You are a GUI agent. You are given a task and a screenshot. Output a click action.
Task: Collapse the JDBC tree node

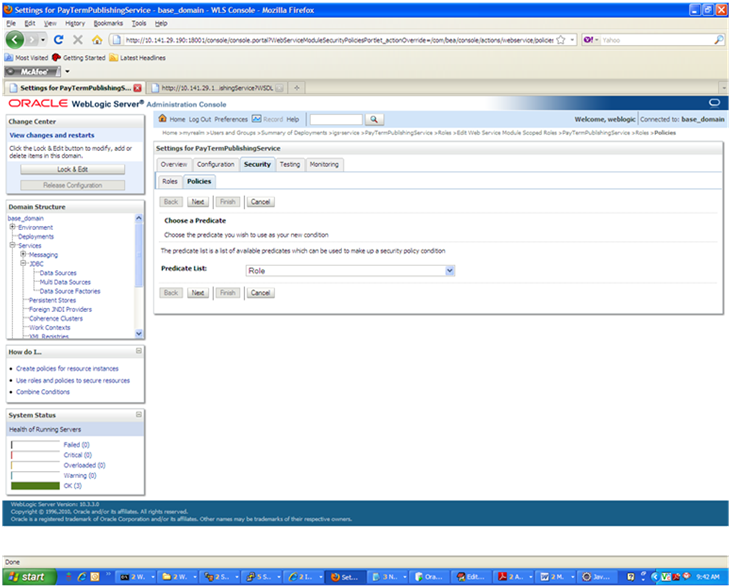pyautogui.click(x=23, y=263)
